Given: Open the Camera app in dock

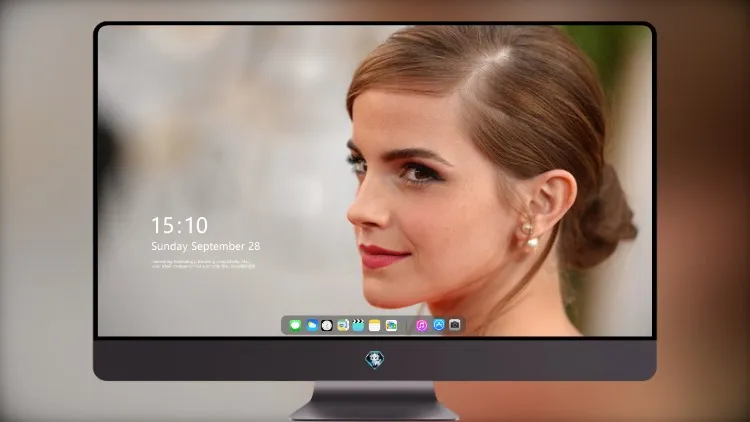Looking at the screenshot, I should pos(455,325).
